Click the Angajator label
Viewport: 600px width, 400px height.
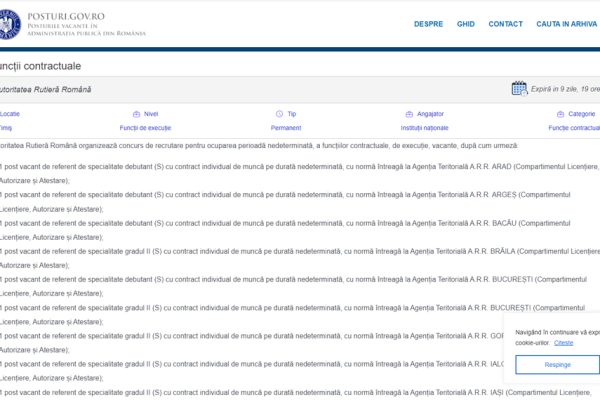pyautogui.click(x=430, y=114)
